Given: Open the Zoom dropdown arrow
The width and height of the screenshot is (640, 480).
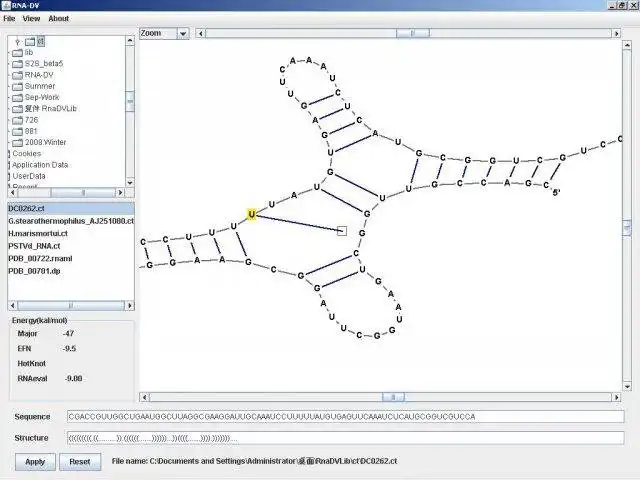Looking at the screenshot, I should [x=183, y=33].
